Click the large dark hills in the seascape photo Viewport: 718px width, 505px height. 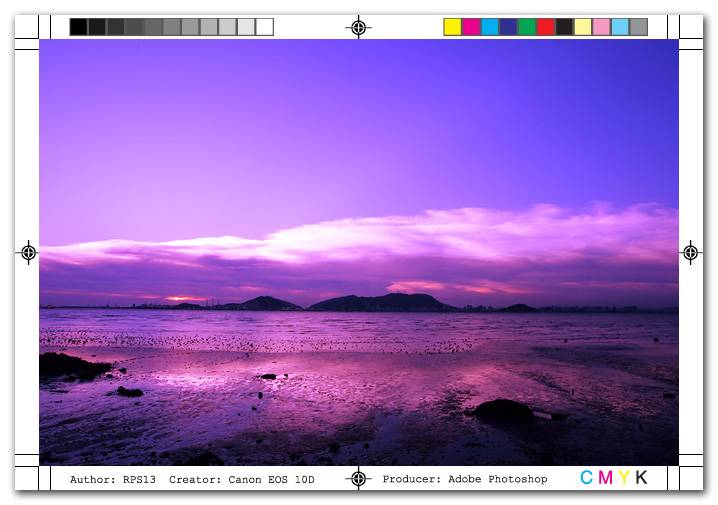[380, 303]
